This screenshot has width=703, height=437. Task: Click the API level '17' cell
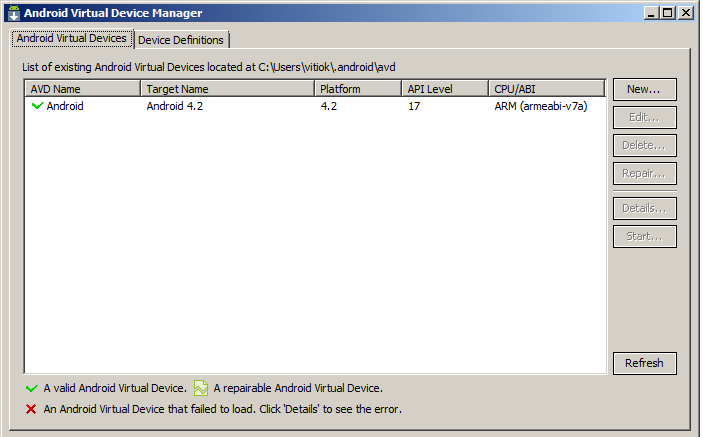coord(414,106)
